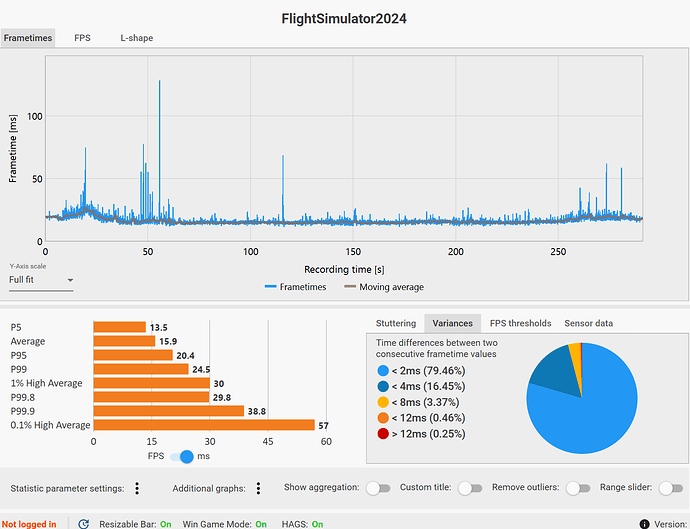Click the Resizable Bar: On status
Screen dimensions: 690x529
(x=135, y=524)
